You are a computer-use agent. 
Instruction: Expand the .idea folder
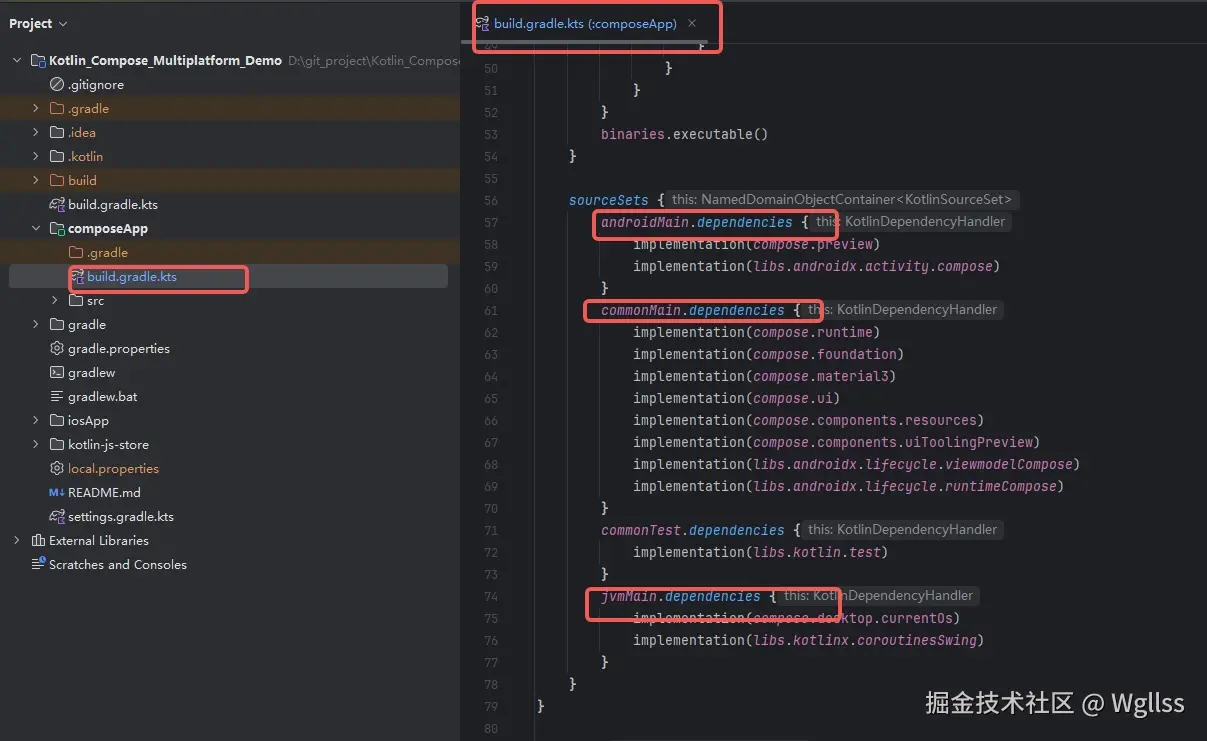pos(36,132)
